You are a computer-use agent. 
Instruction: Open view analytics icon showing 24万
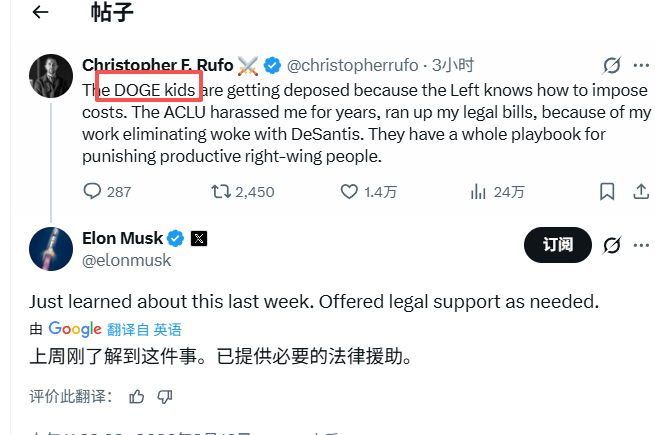point(478,191)
